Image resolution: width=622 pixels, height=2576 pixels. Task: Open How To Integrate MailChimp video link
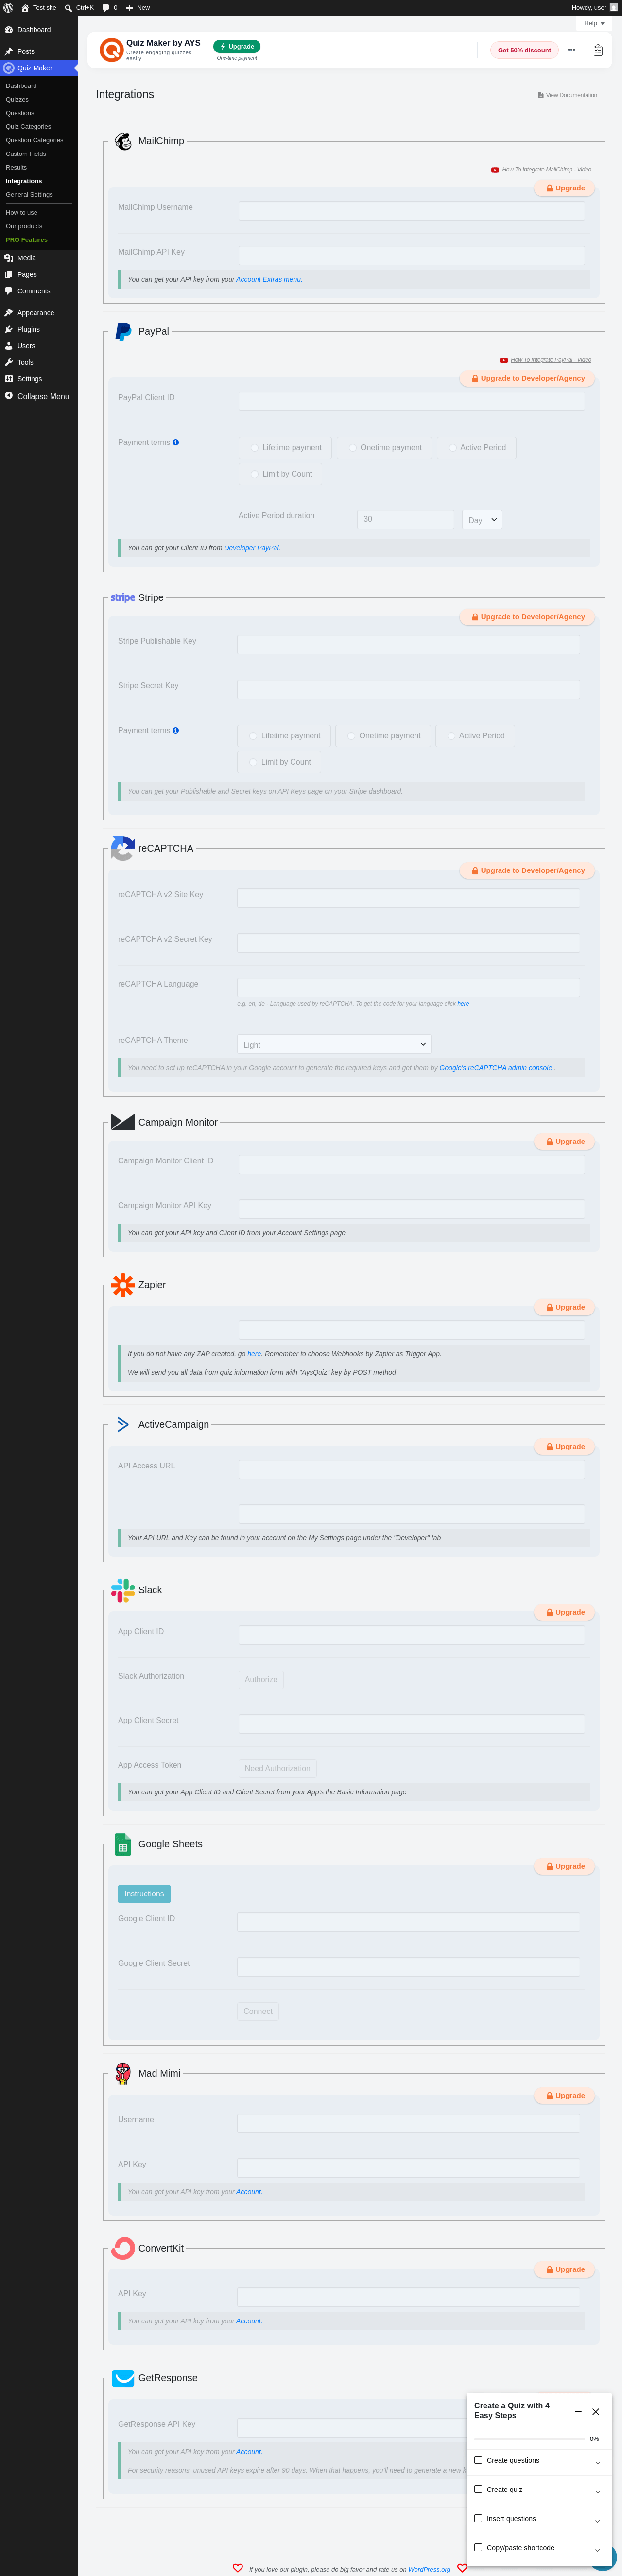click(x=546, y=170)
